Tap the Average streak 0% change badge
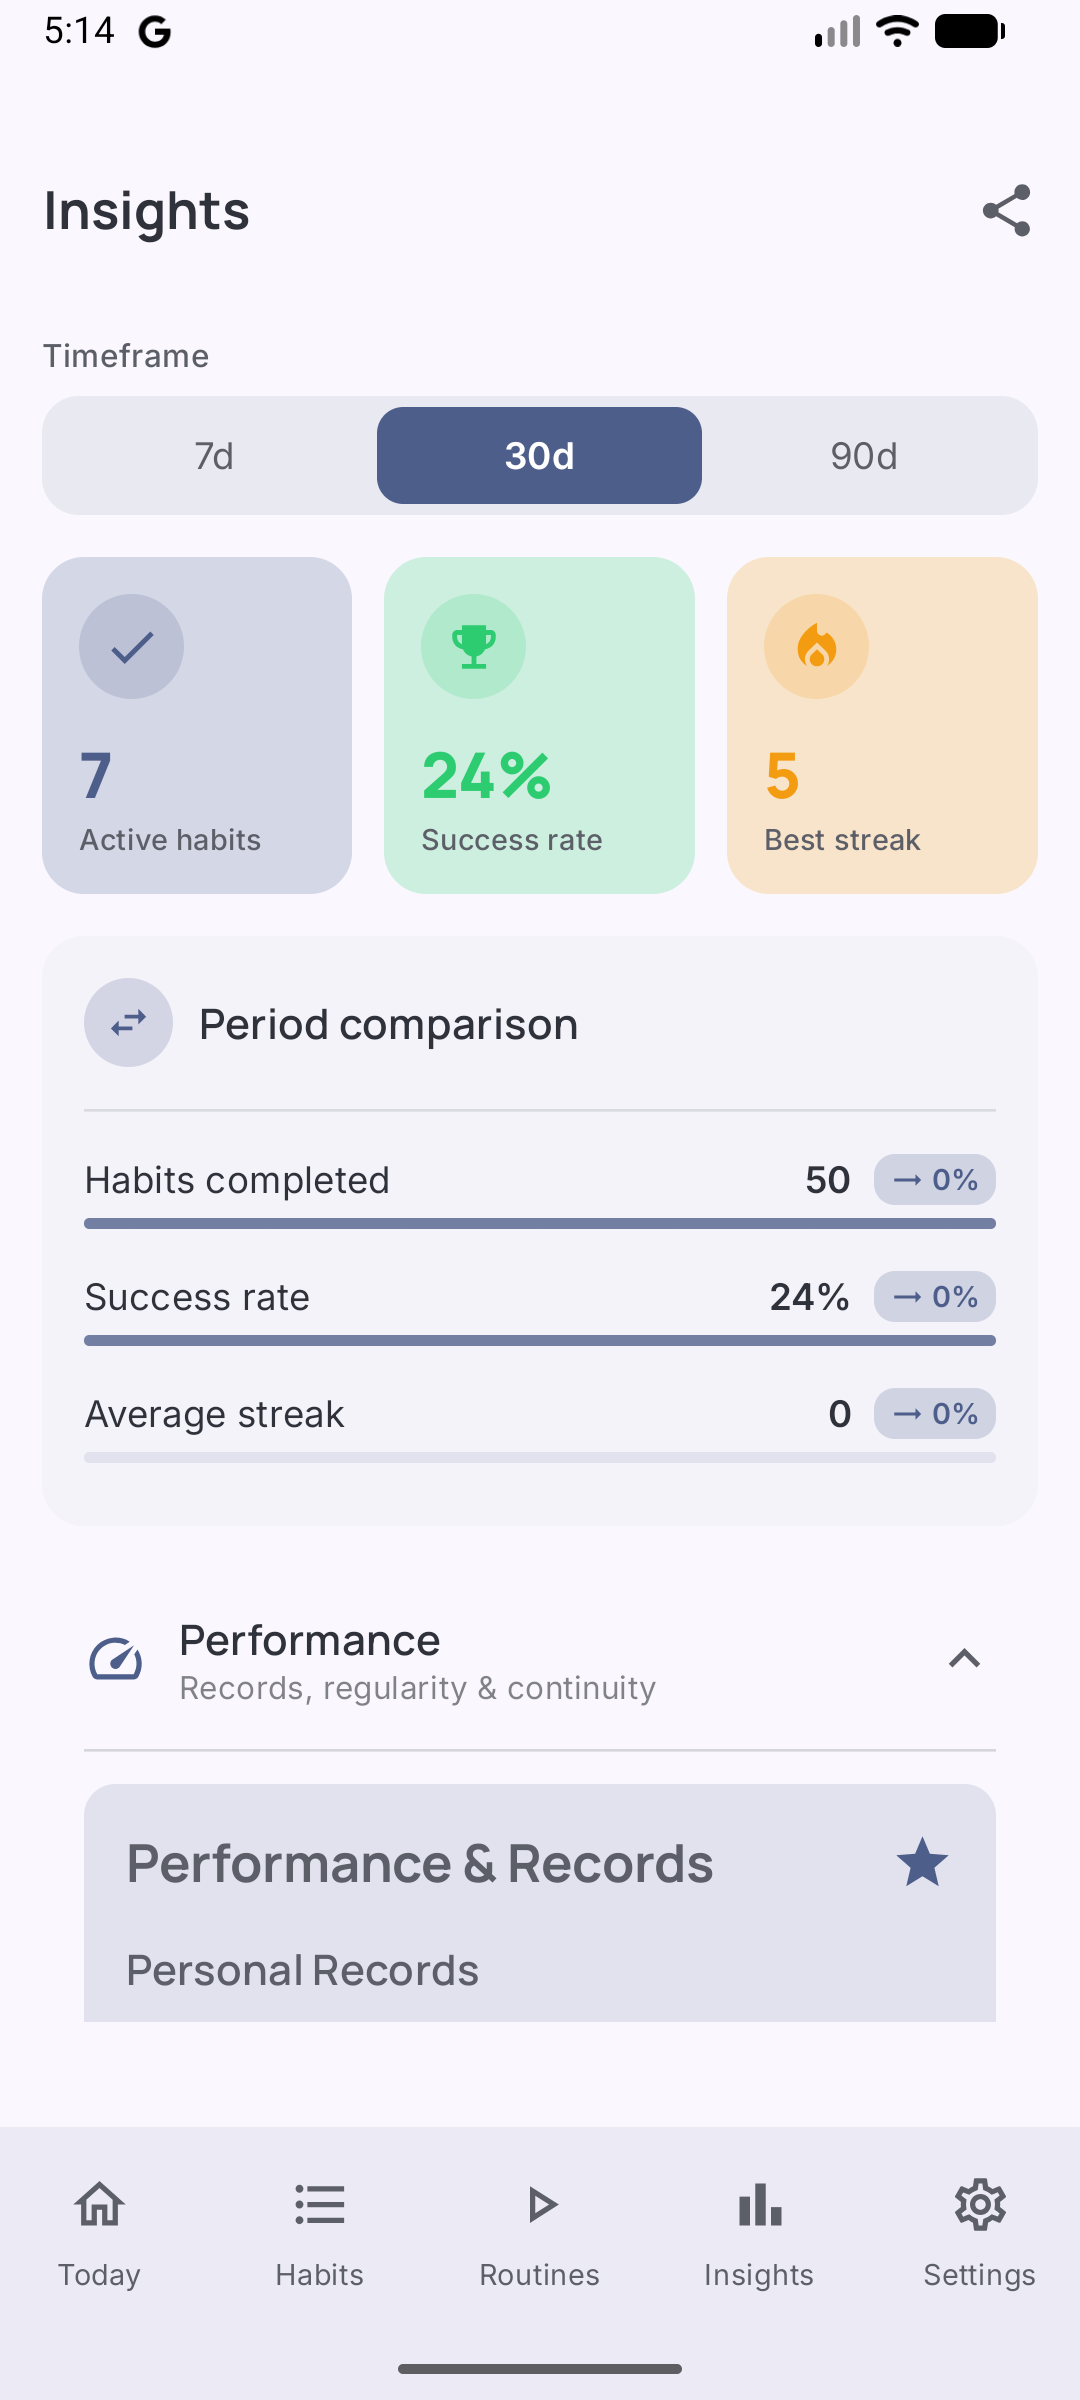This screenshot has width=1080, height=2400. pos(935,1414)
